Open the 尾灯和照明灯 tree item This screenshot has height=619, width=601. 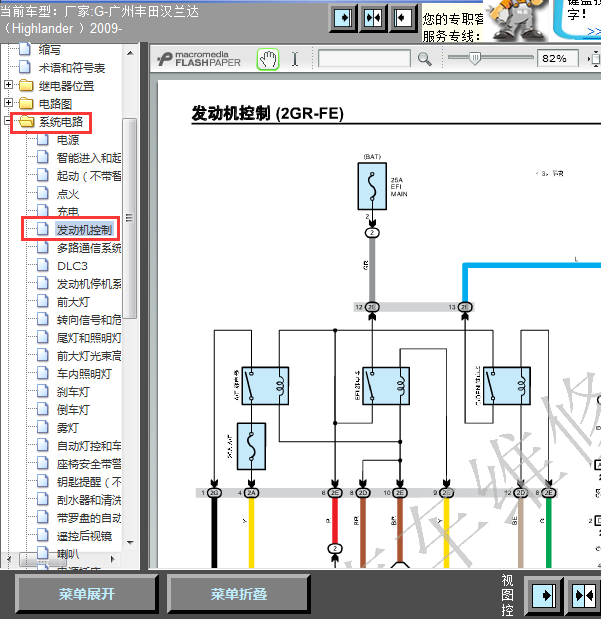coord(89,338)
